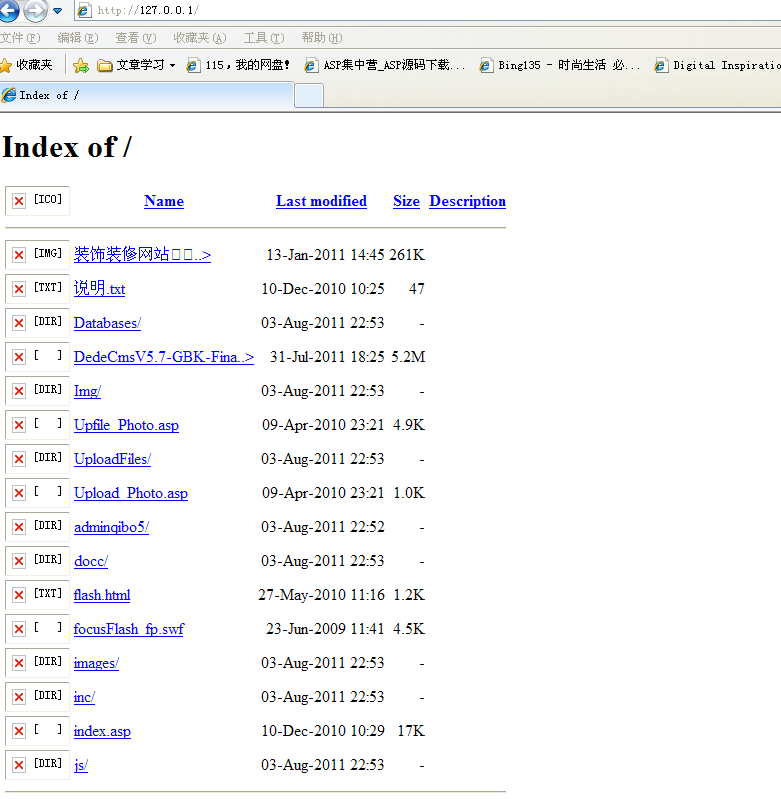Click the [DIR] icon beside Databases/
This screenshot has width=781, height=799.
(x=37, y=323)
